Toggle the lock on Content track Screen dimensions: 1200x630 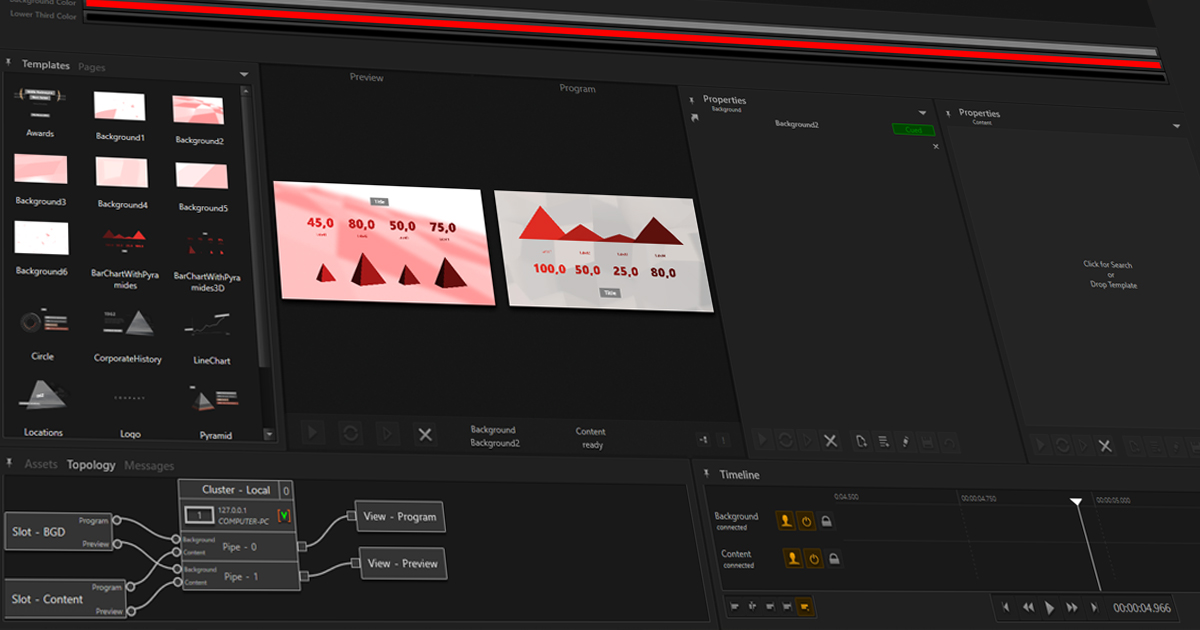[x=833, y=559]
